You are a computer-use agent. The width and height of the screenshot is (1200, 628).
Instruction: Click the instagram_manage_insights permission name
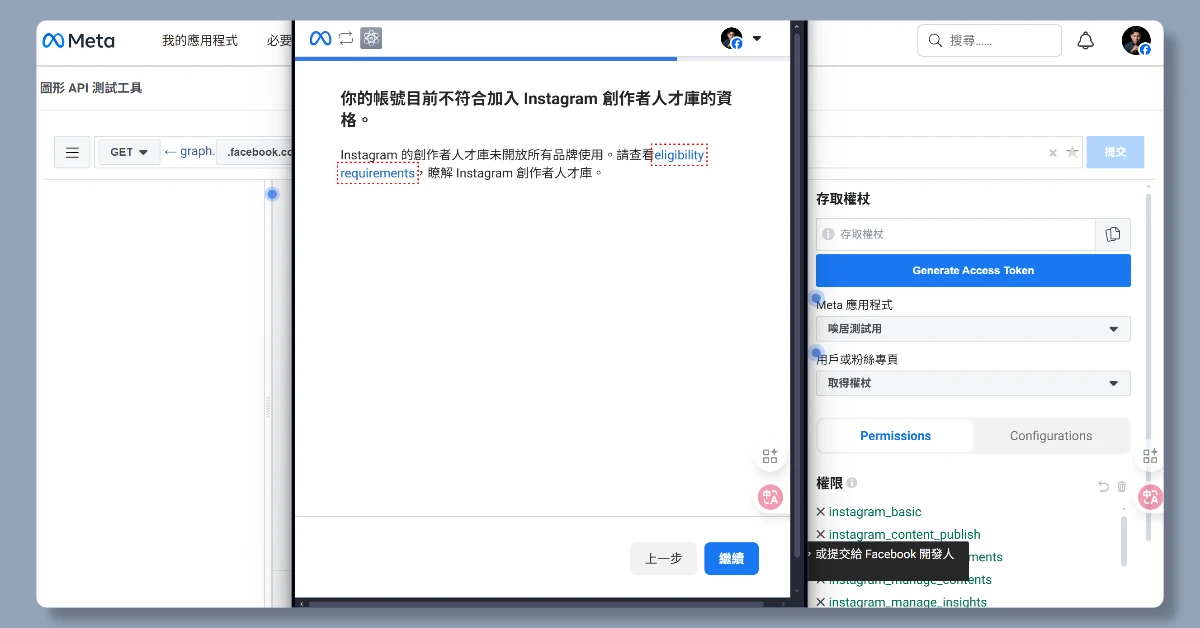point(908,602)
